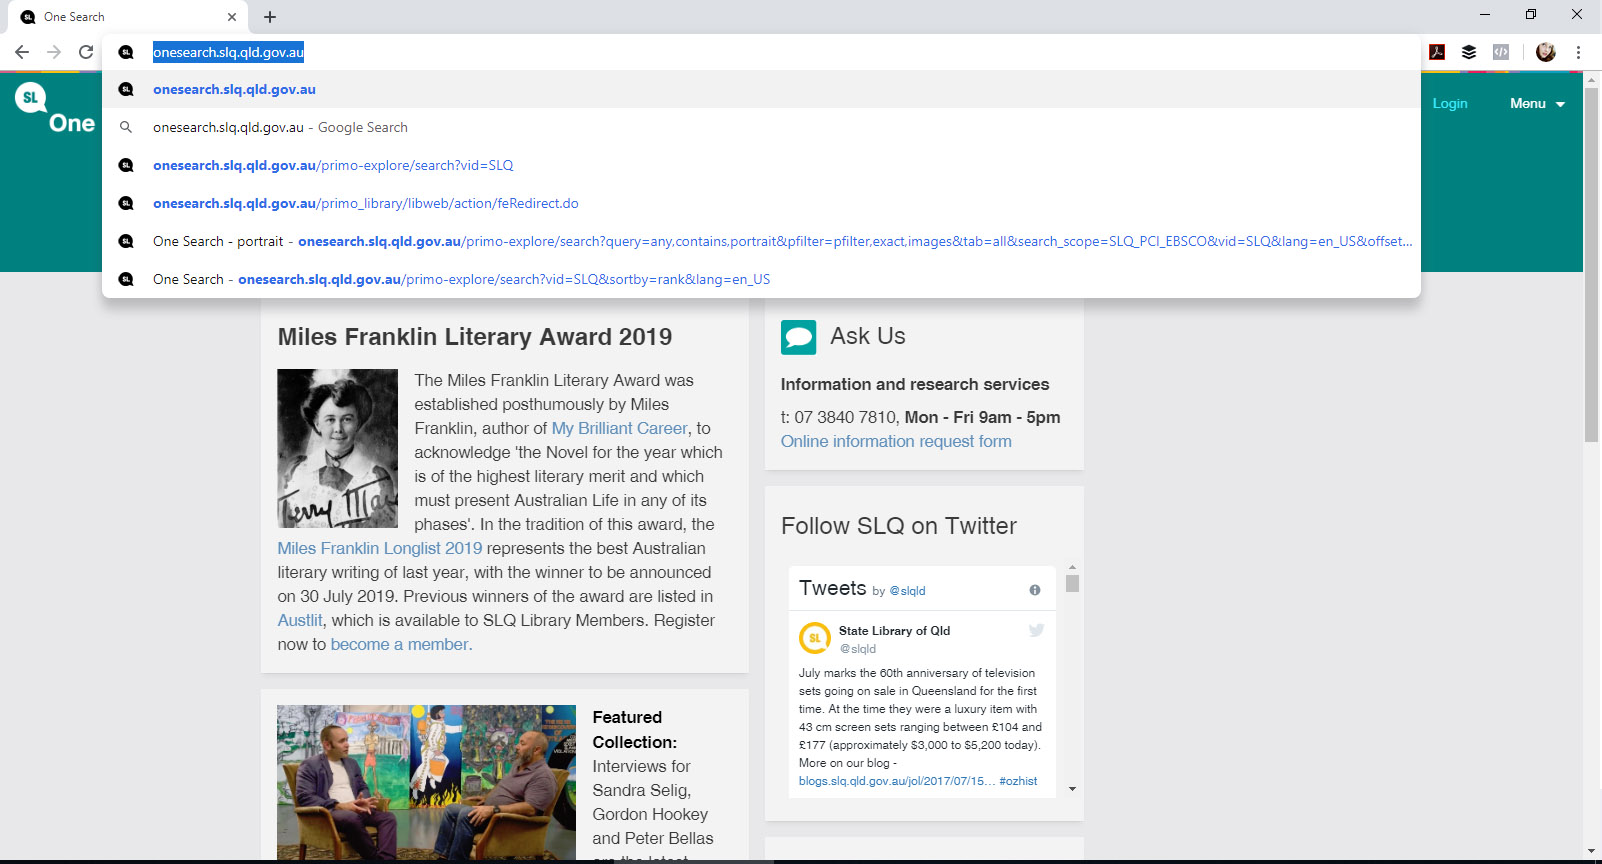Click the #ozhist hashtag
Screen dimensions: 1602x864
tap(1018, 781)
